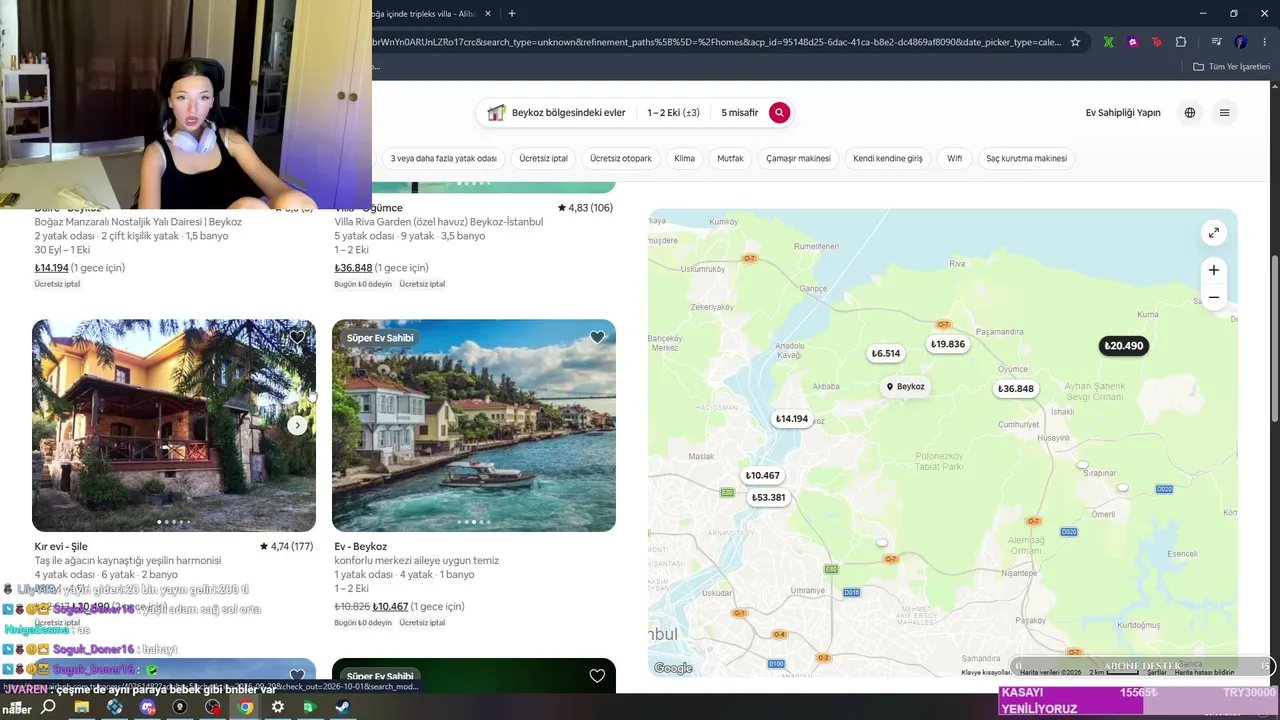The width and height of the screenshot is (1280, 720).
Task: Select the ₺53.381 map price marker
Action: point(767,497)
